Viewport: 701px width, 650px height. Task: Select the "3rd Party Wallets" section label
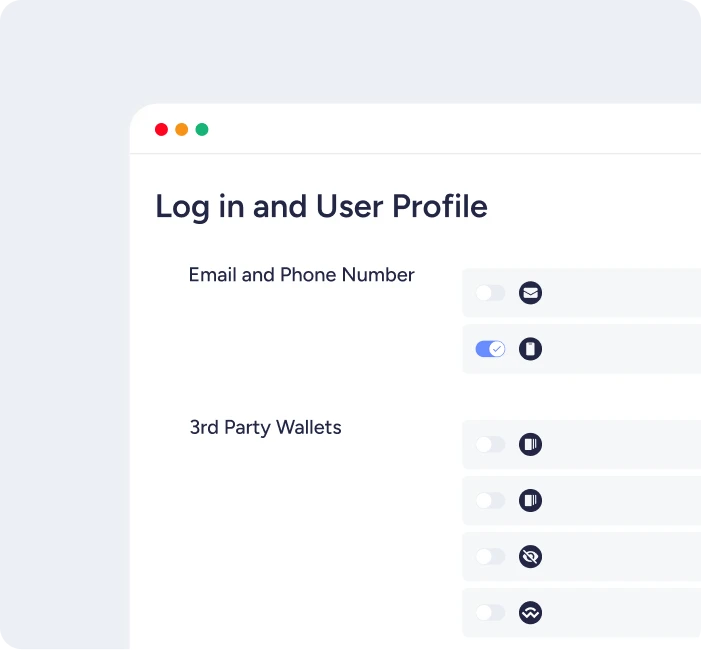265,428
